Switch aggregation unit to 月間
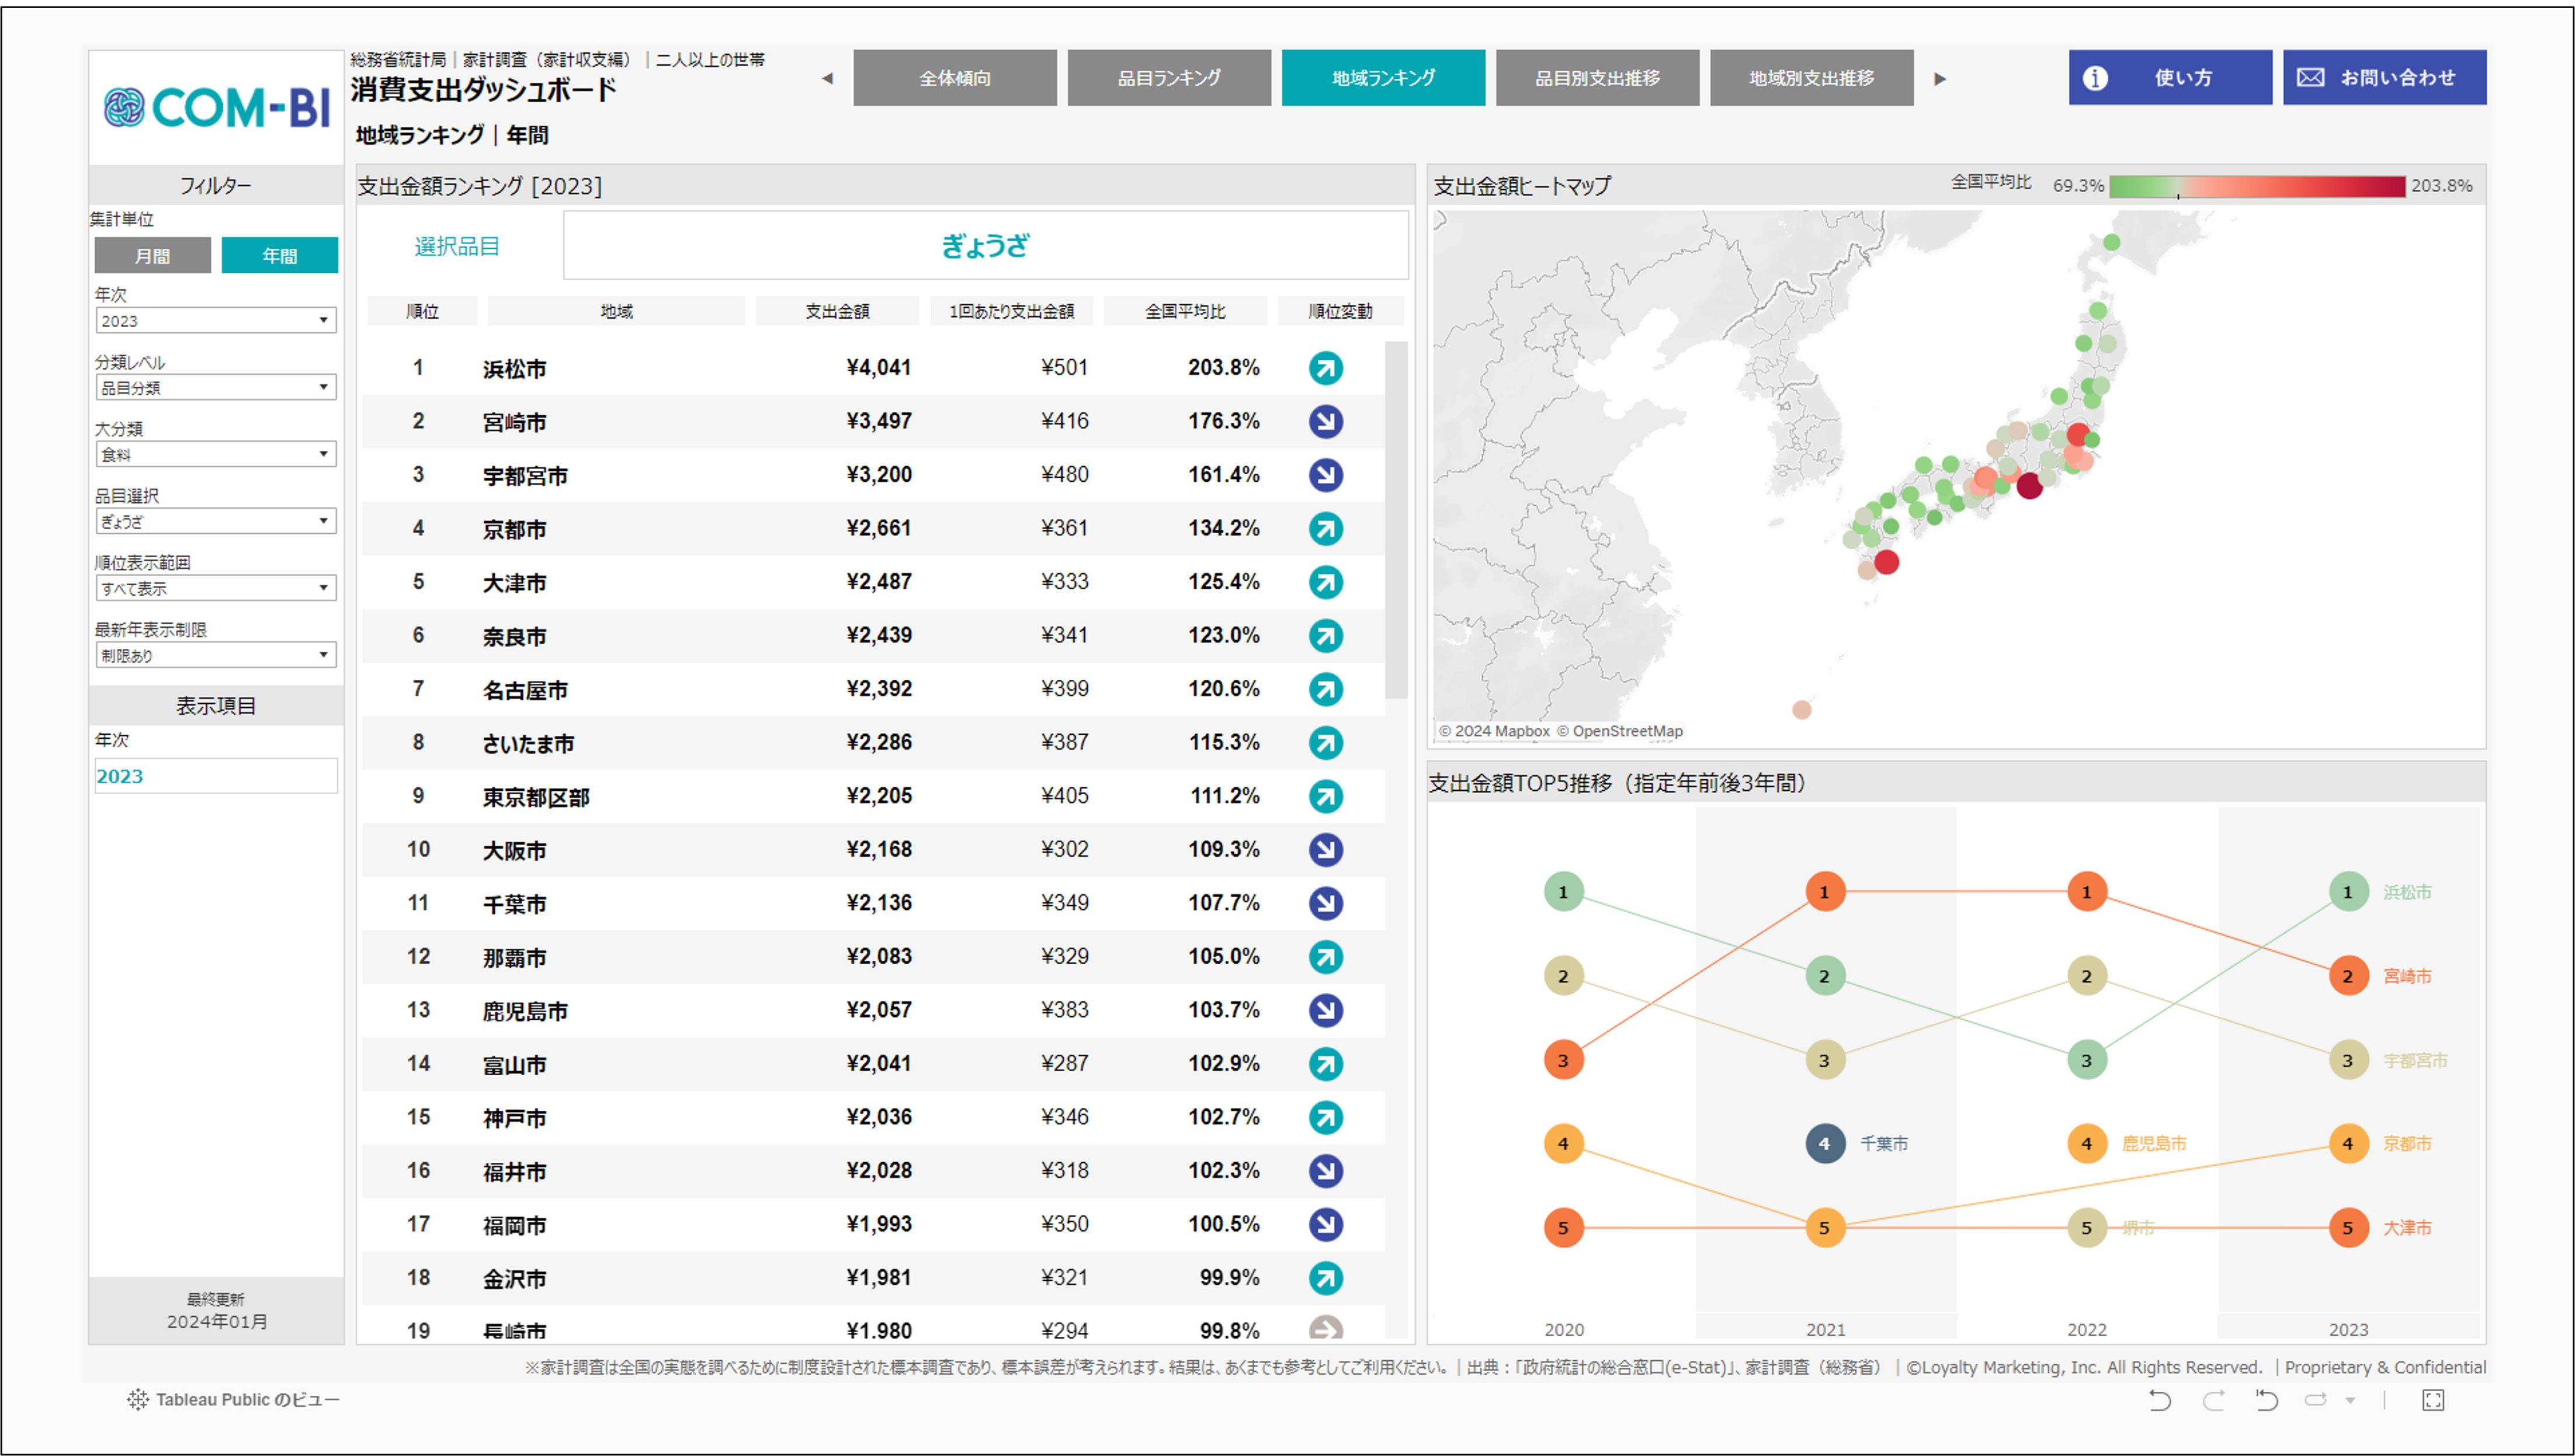 (152, 255)
